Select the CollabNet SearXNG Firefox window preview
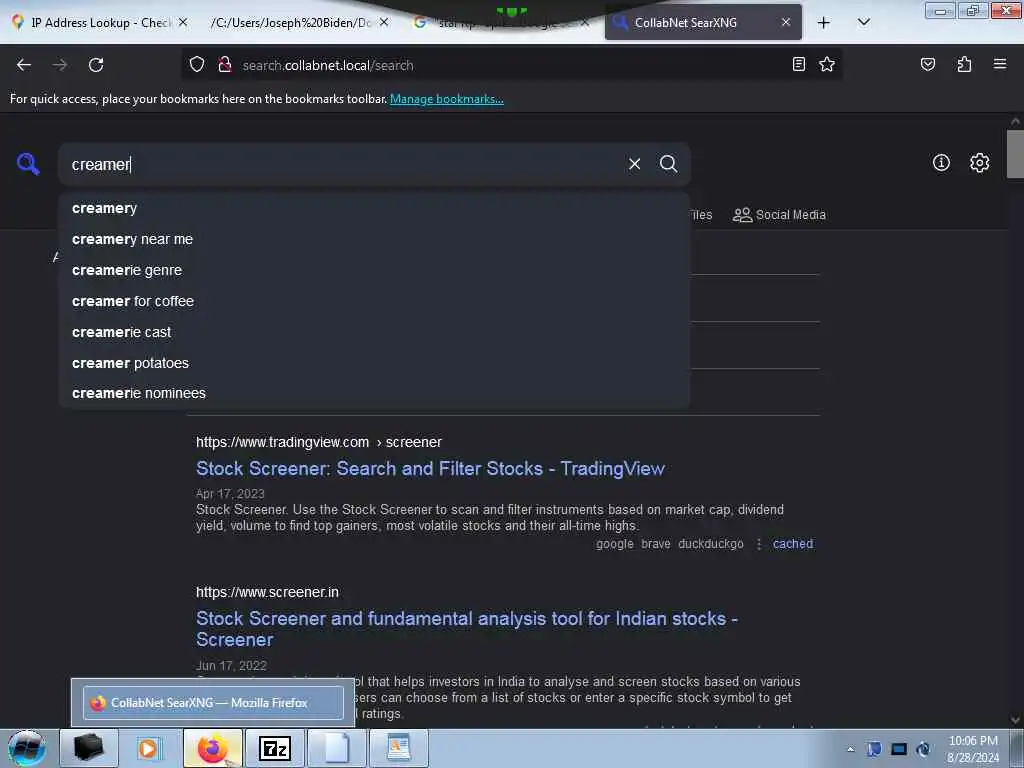Screen dimensions: 1024x768 (213, 703)
